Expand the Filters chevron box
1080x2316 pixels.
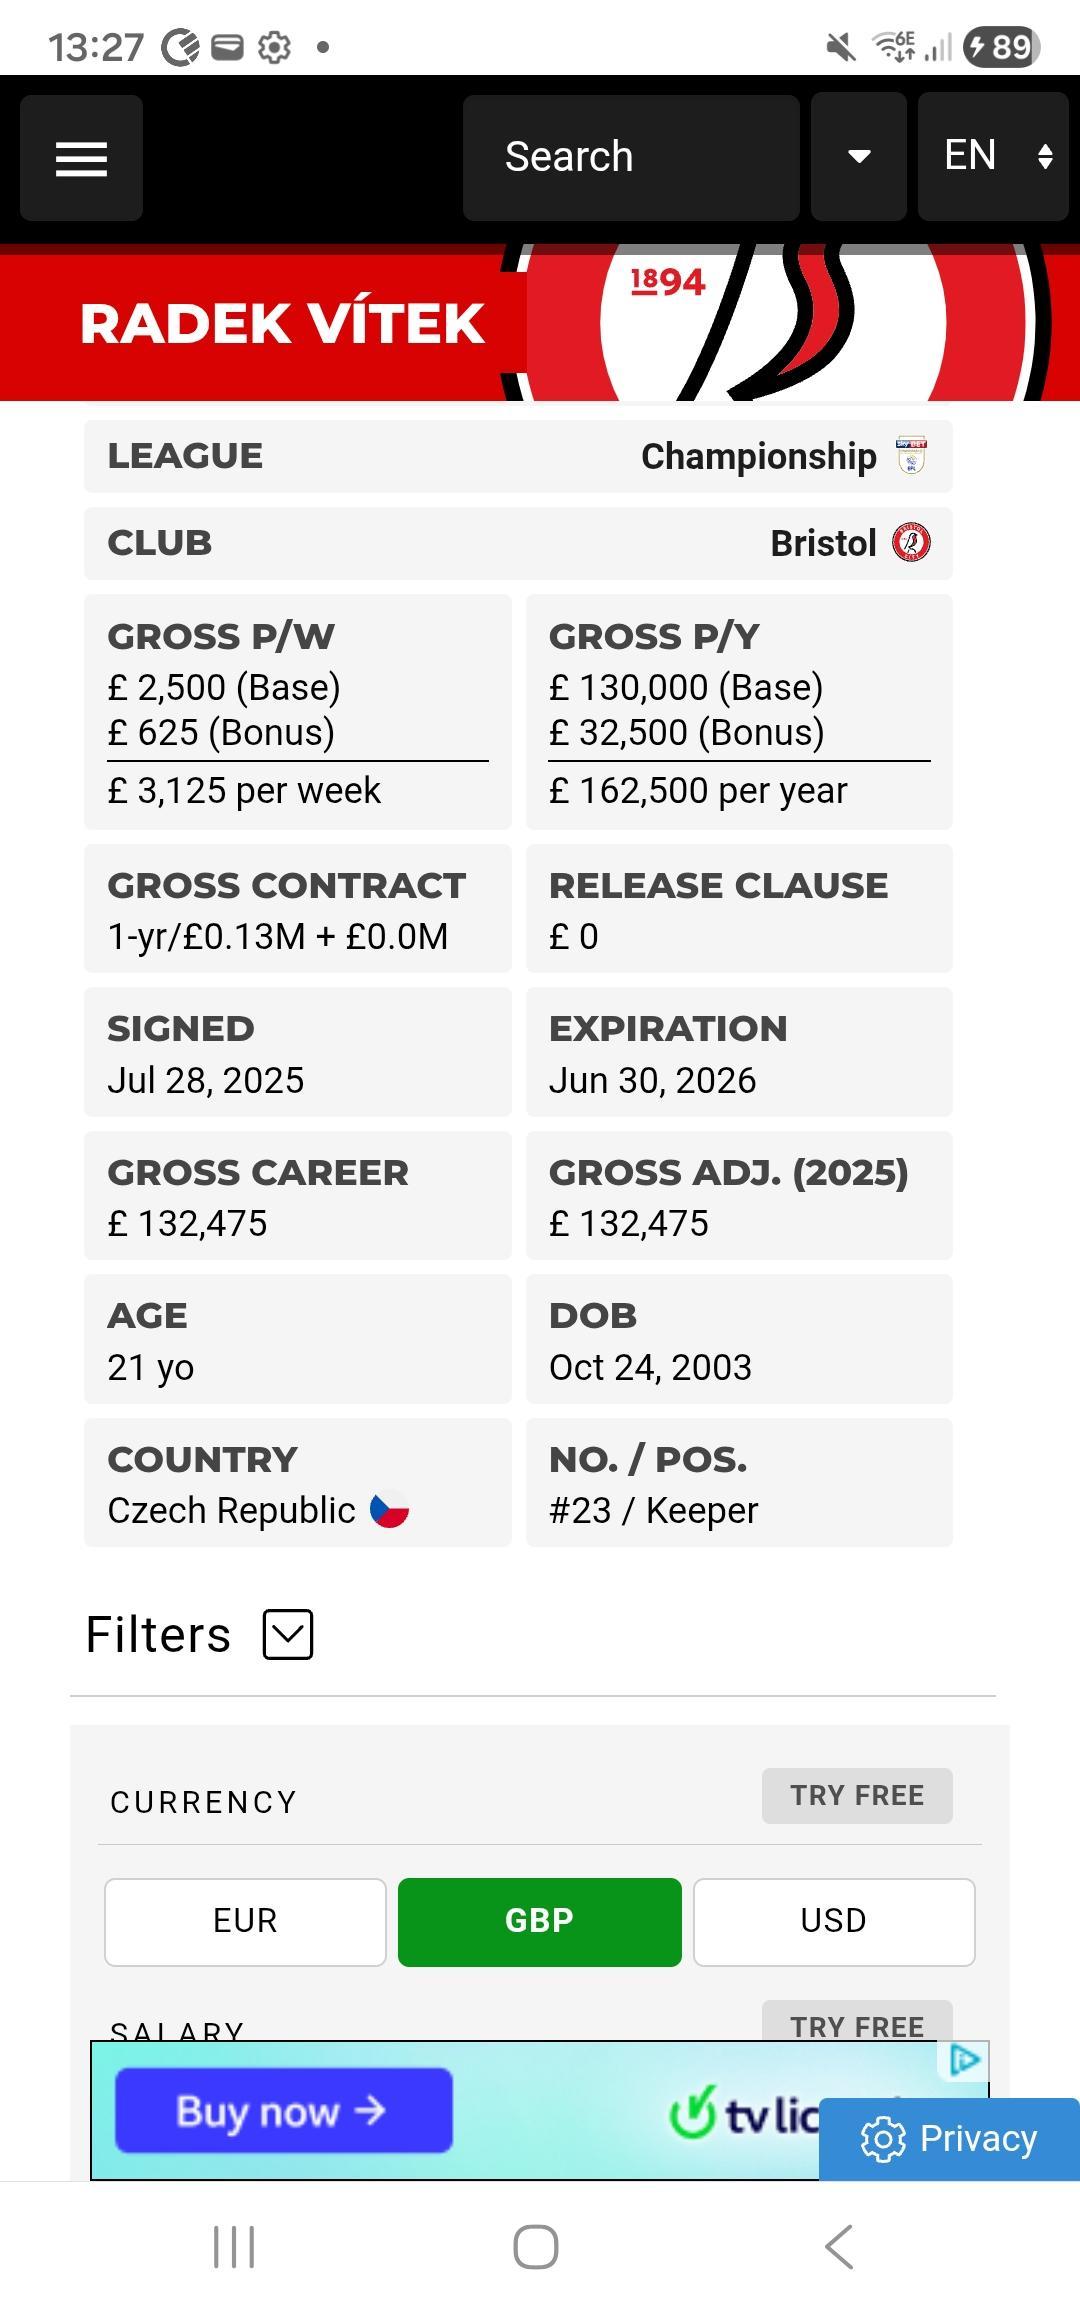[288, 1635]
